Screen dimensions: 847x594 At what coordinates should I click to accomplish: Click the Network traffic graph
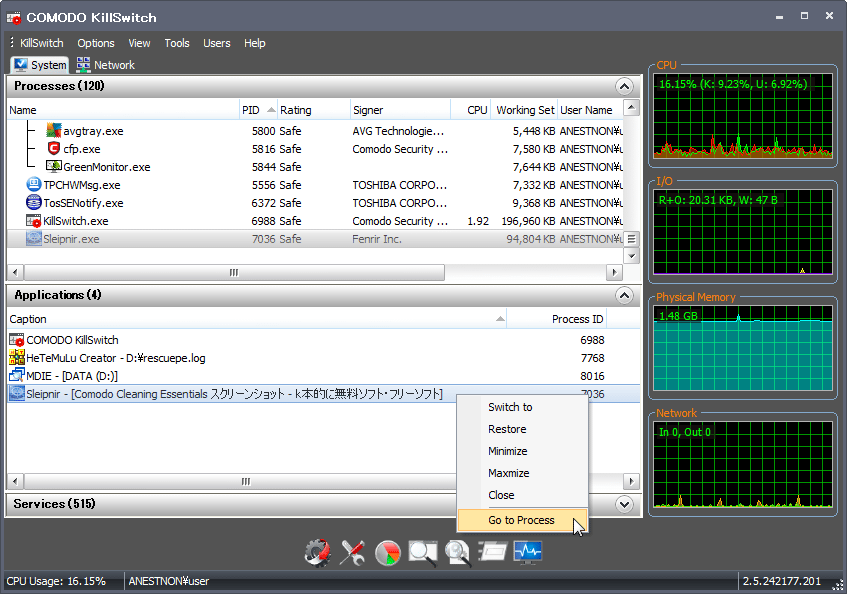point(743,464)
